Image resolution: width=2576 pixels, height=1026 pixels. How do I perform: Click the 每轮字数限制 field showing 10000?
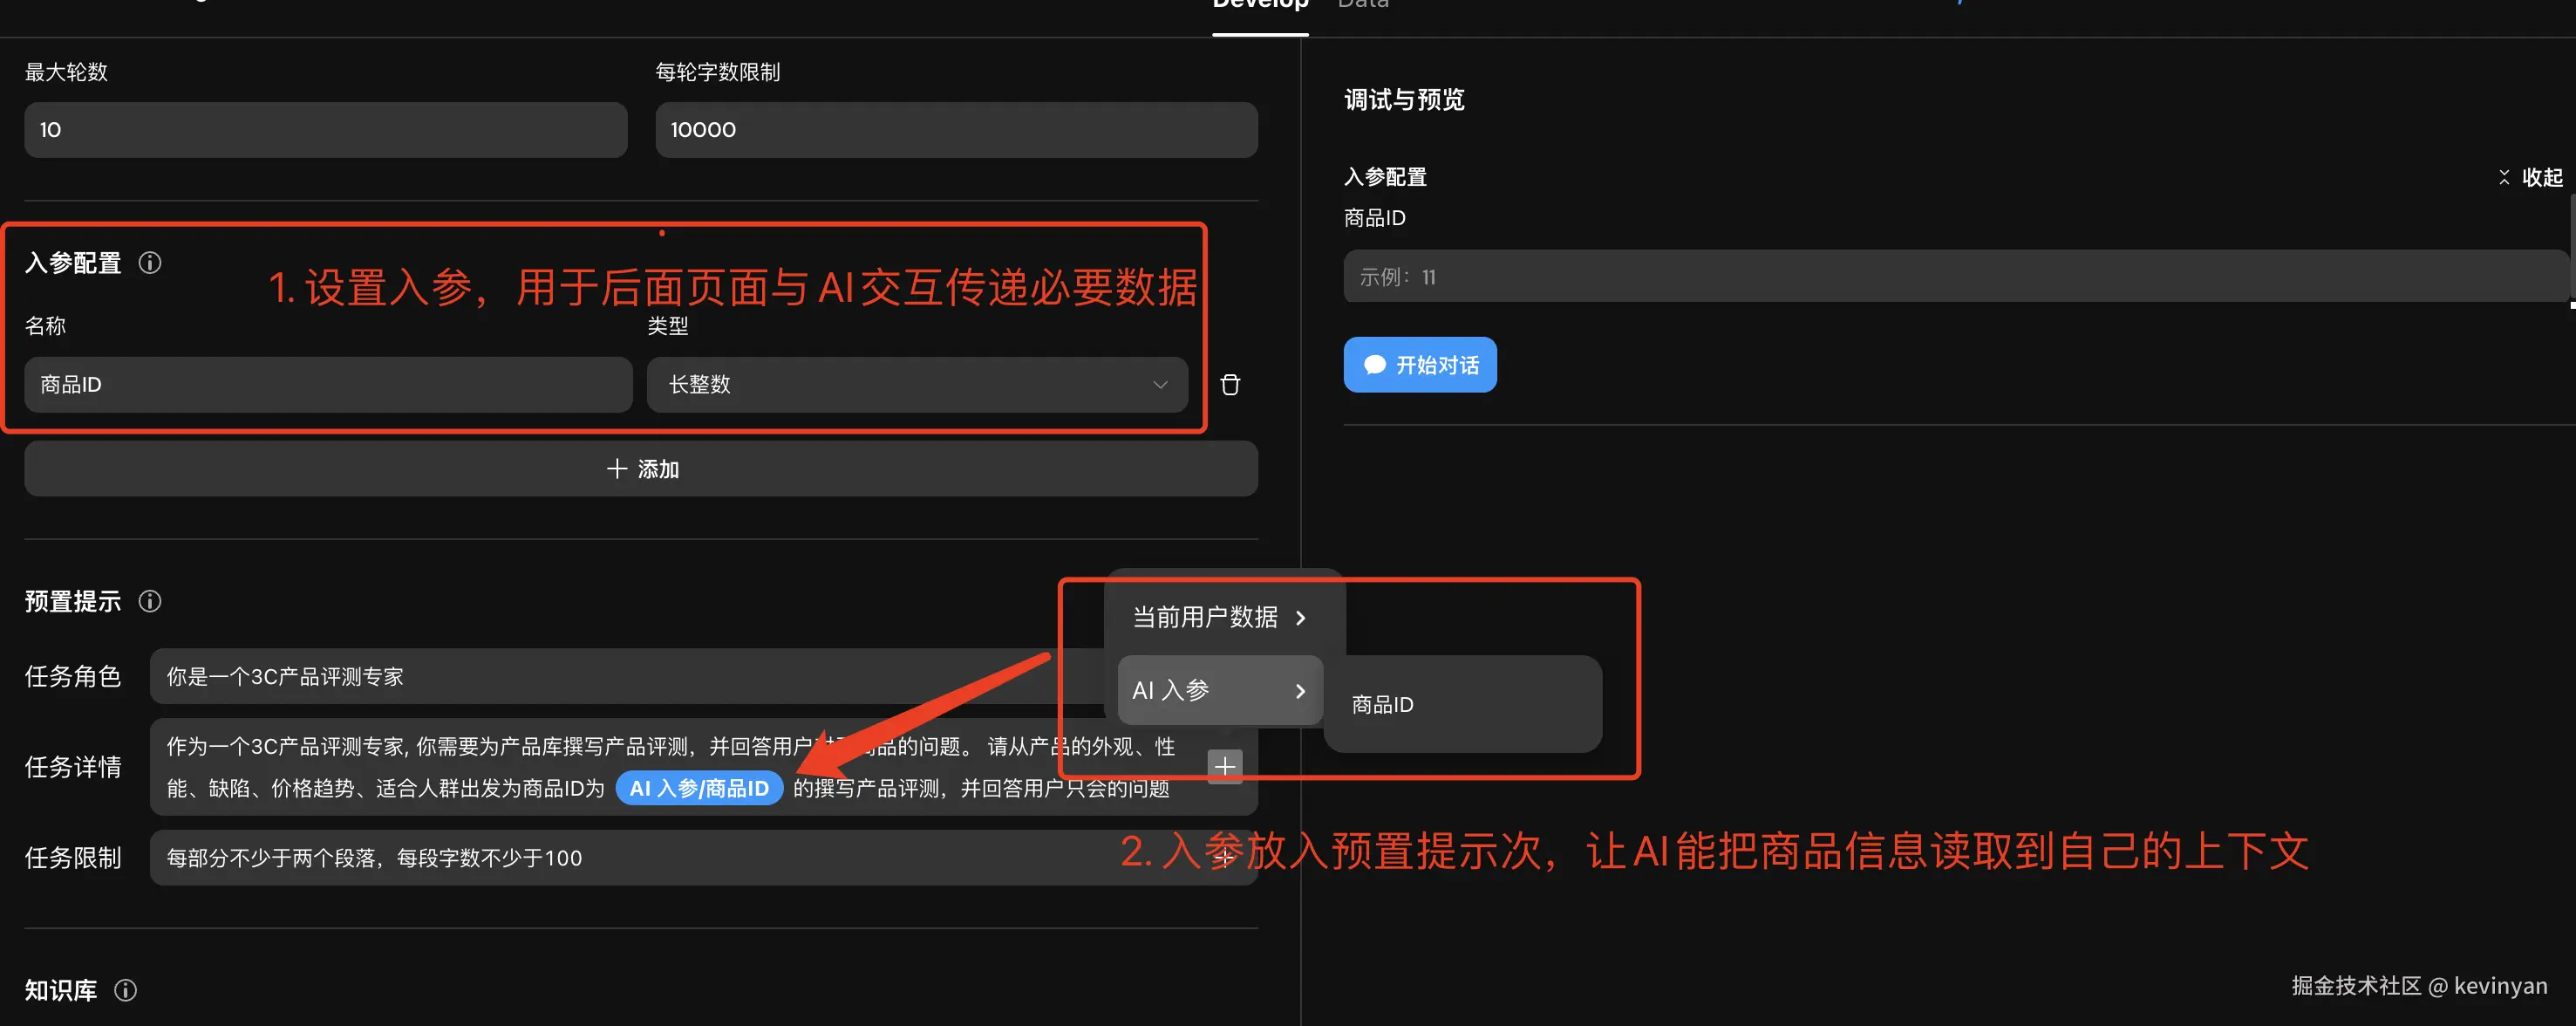coord(955,130)
